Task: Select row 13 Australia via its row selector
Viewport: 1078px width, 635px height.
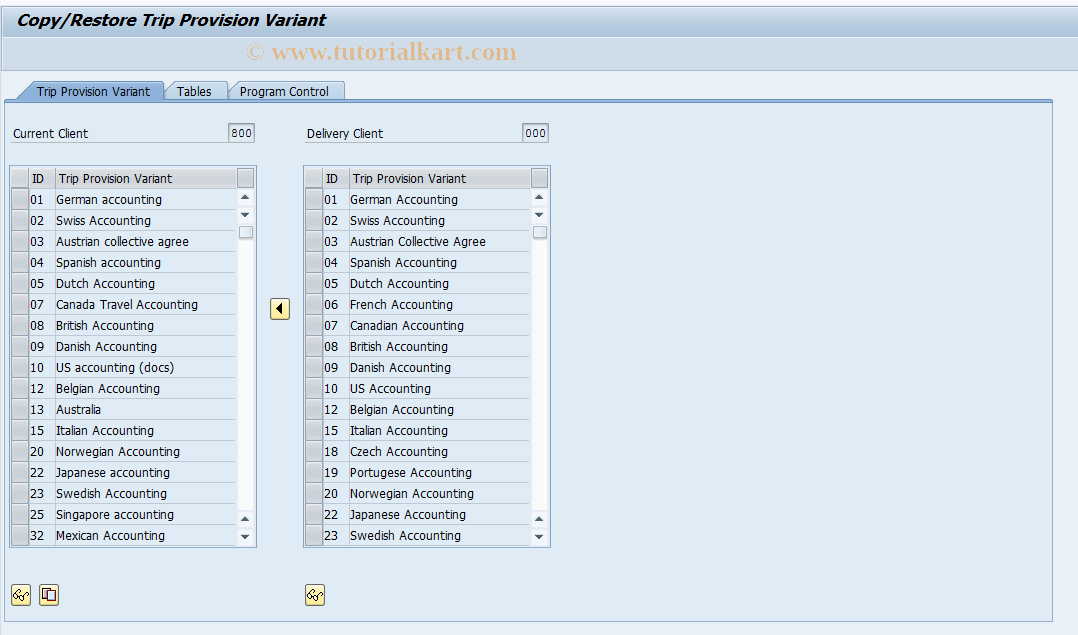Action: point(20,410)
